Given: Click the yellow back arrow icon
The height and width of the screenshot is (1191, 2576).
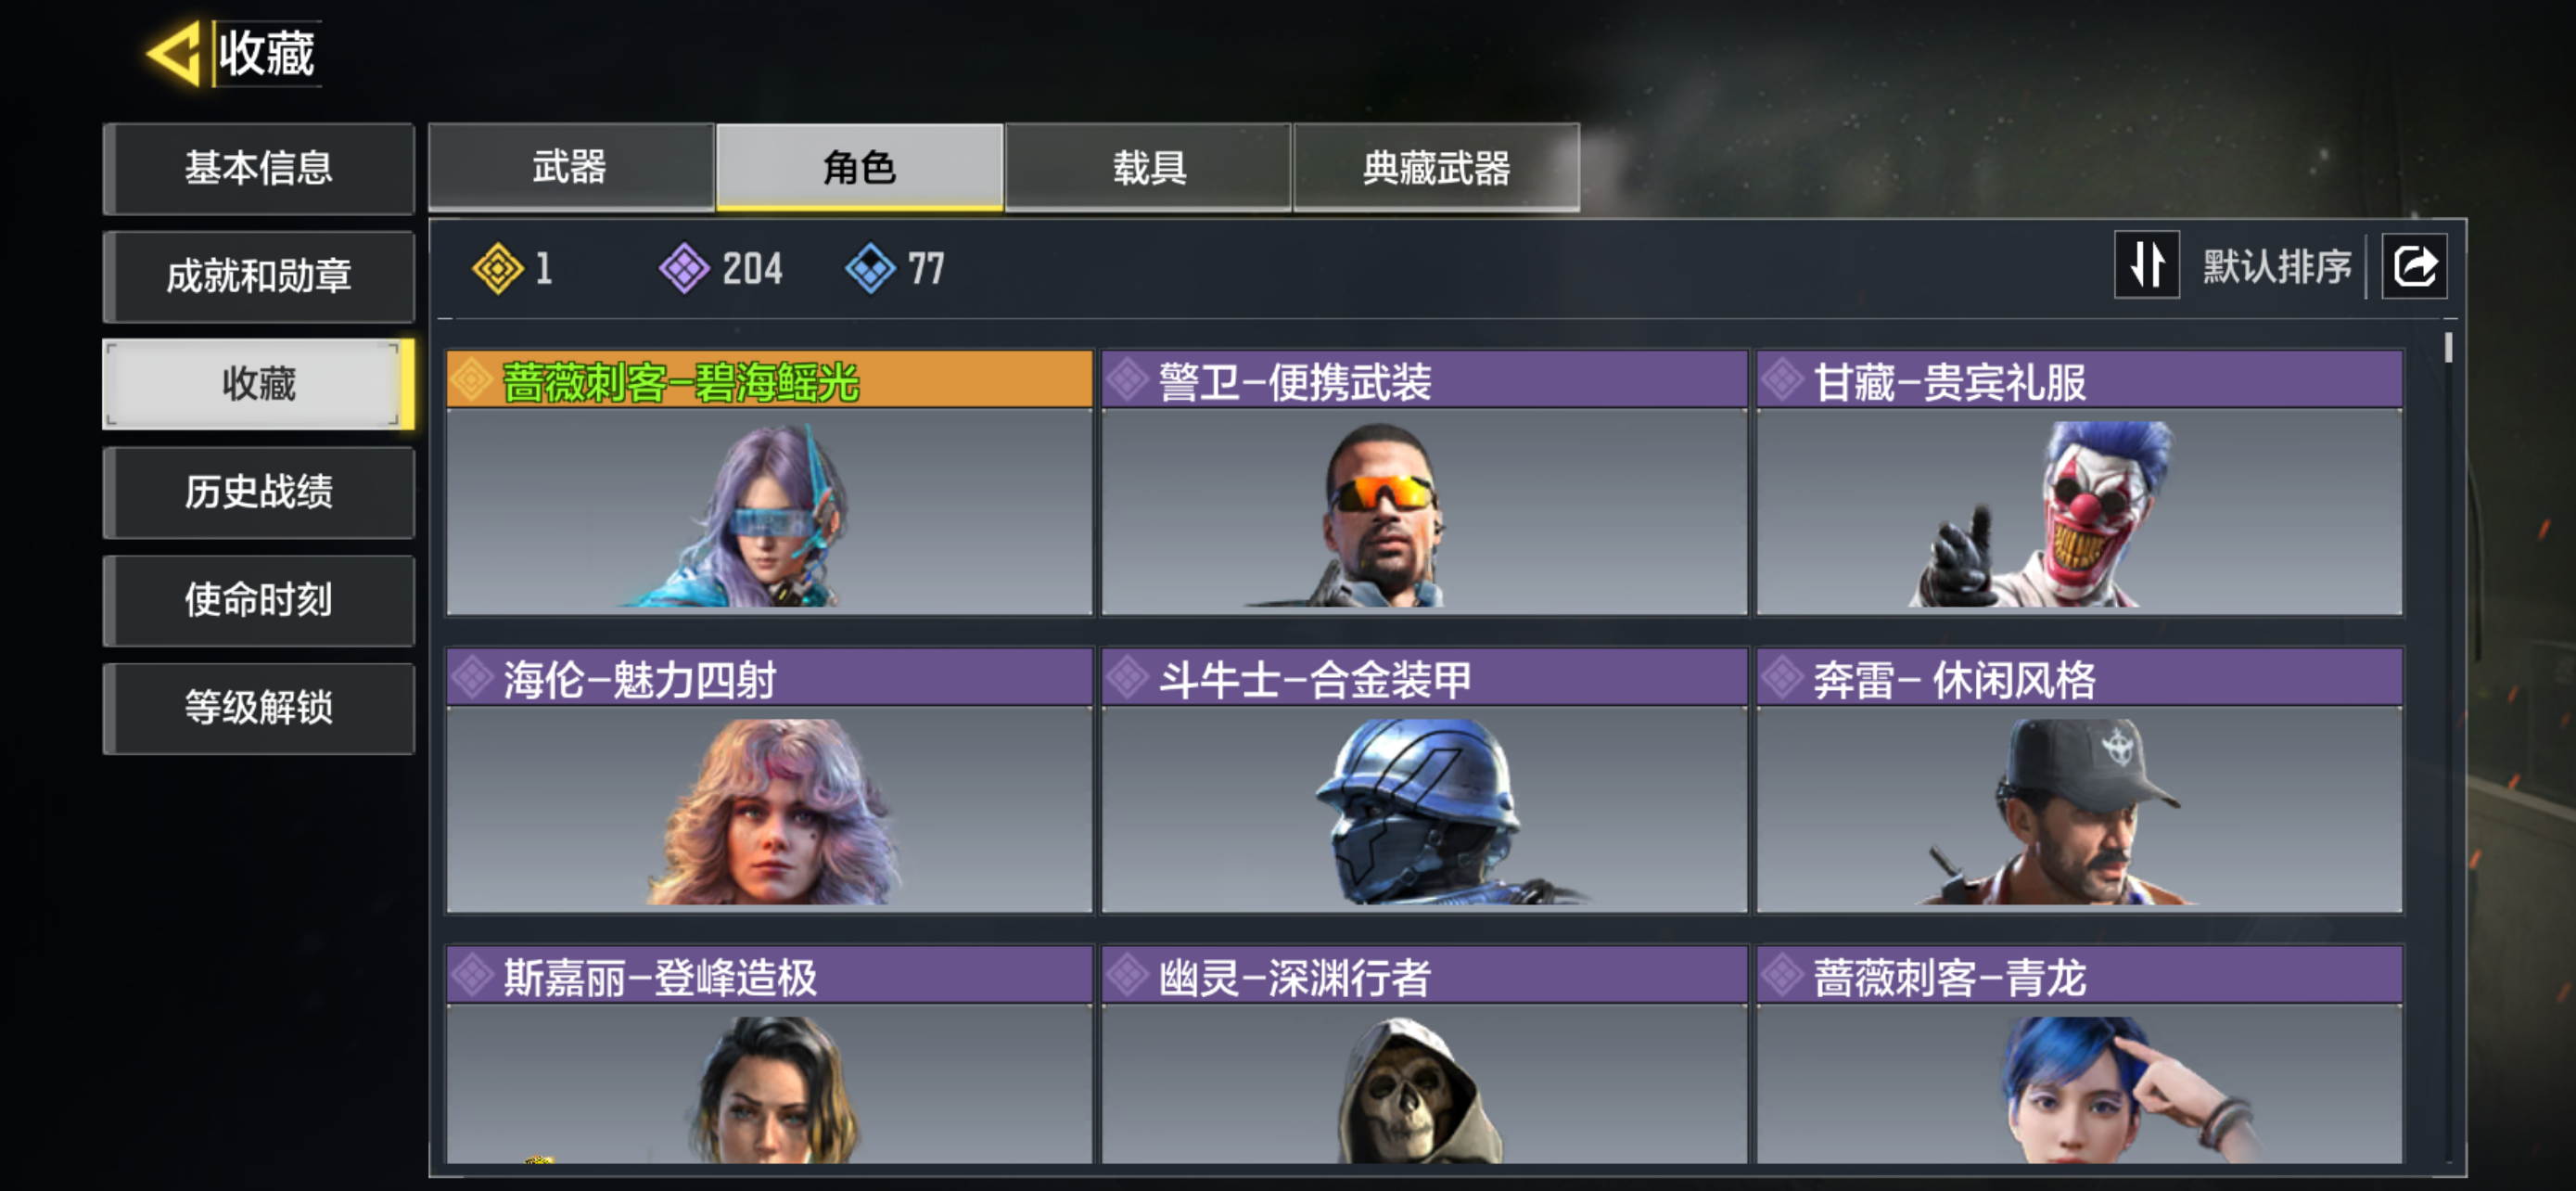Looking at the screenshot, I should [174, 53].
